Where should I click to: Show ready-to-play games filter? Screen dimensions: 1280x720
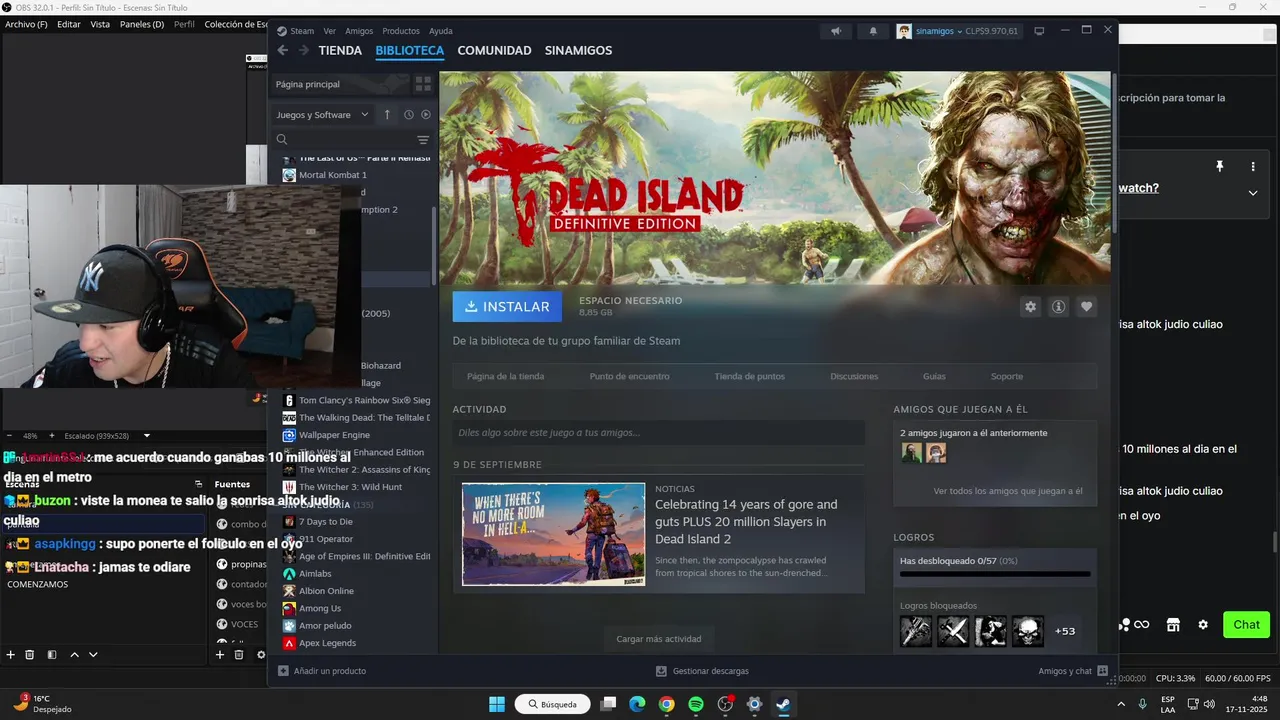coord(426,115)
